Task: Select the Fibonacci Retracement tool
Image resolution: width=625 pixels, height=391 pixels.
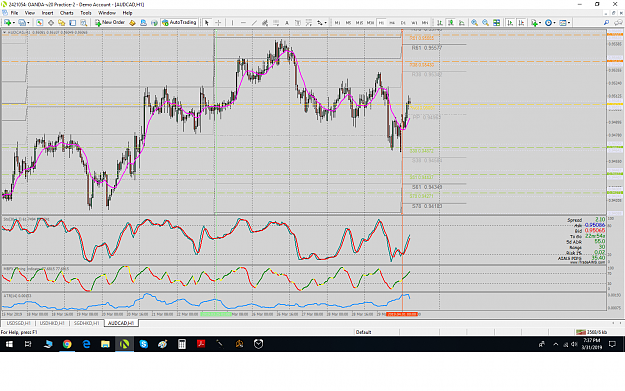Action: 276,23
